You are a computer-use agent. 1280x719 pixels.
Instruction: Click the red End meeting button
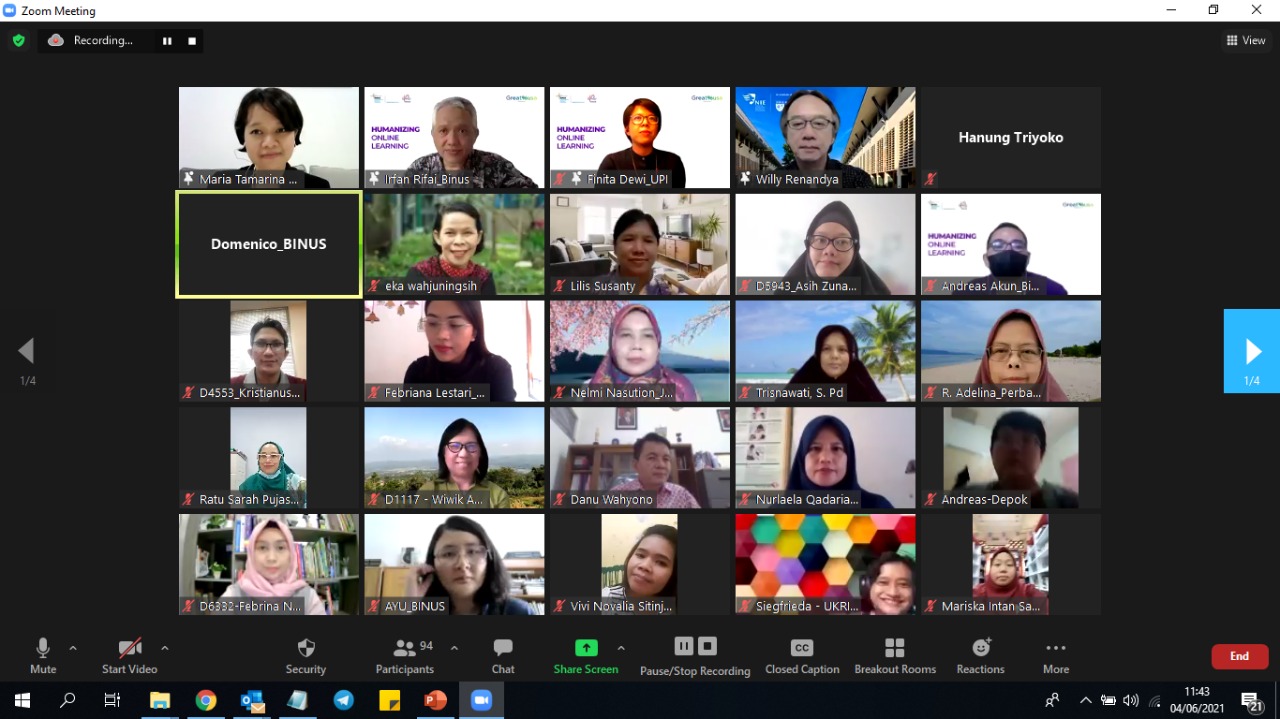[x=1239, y=656]
